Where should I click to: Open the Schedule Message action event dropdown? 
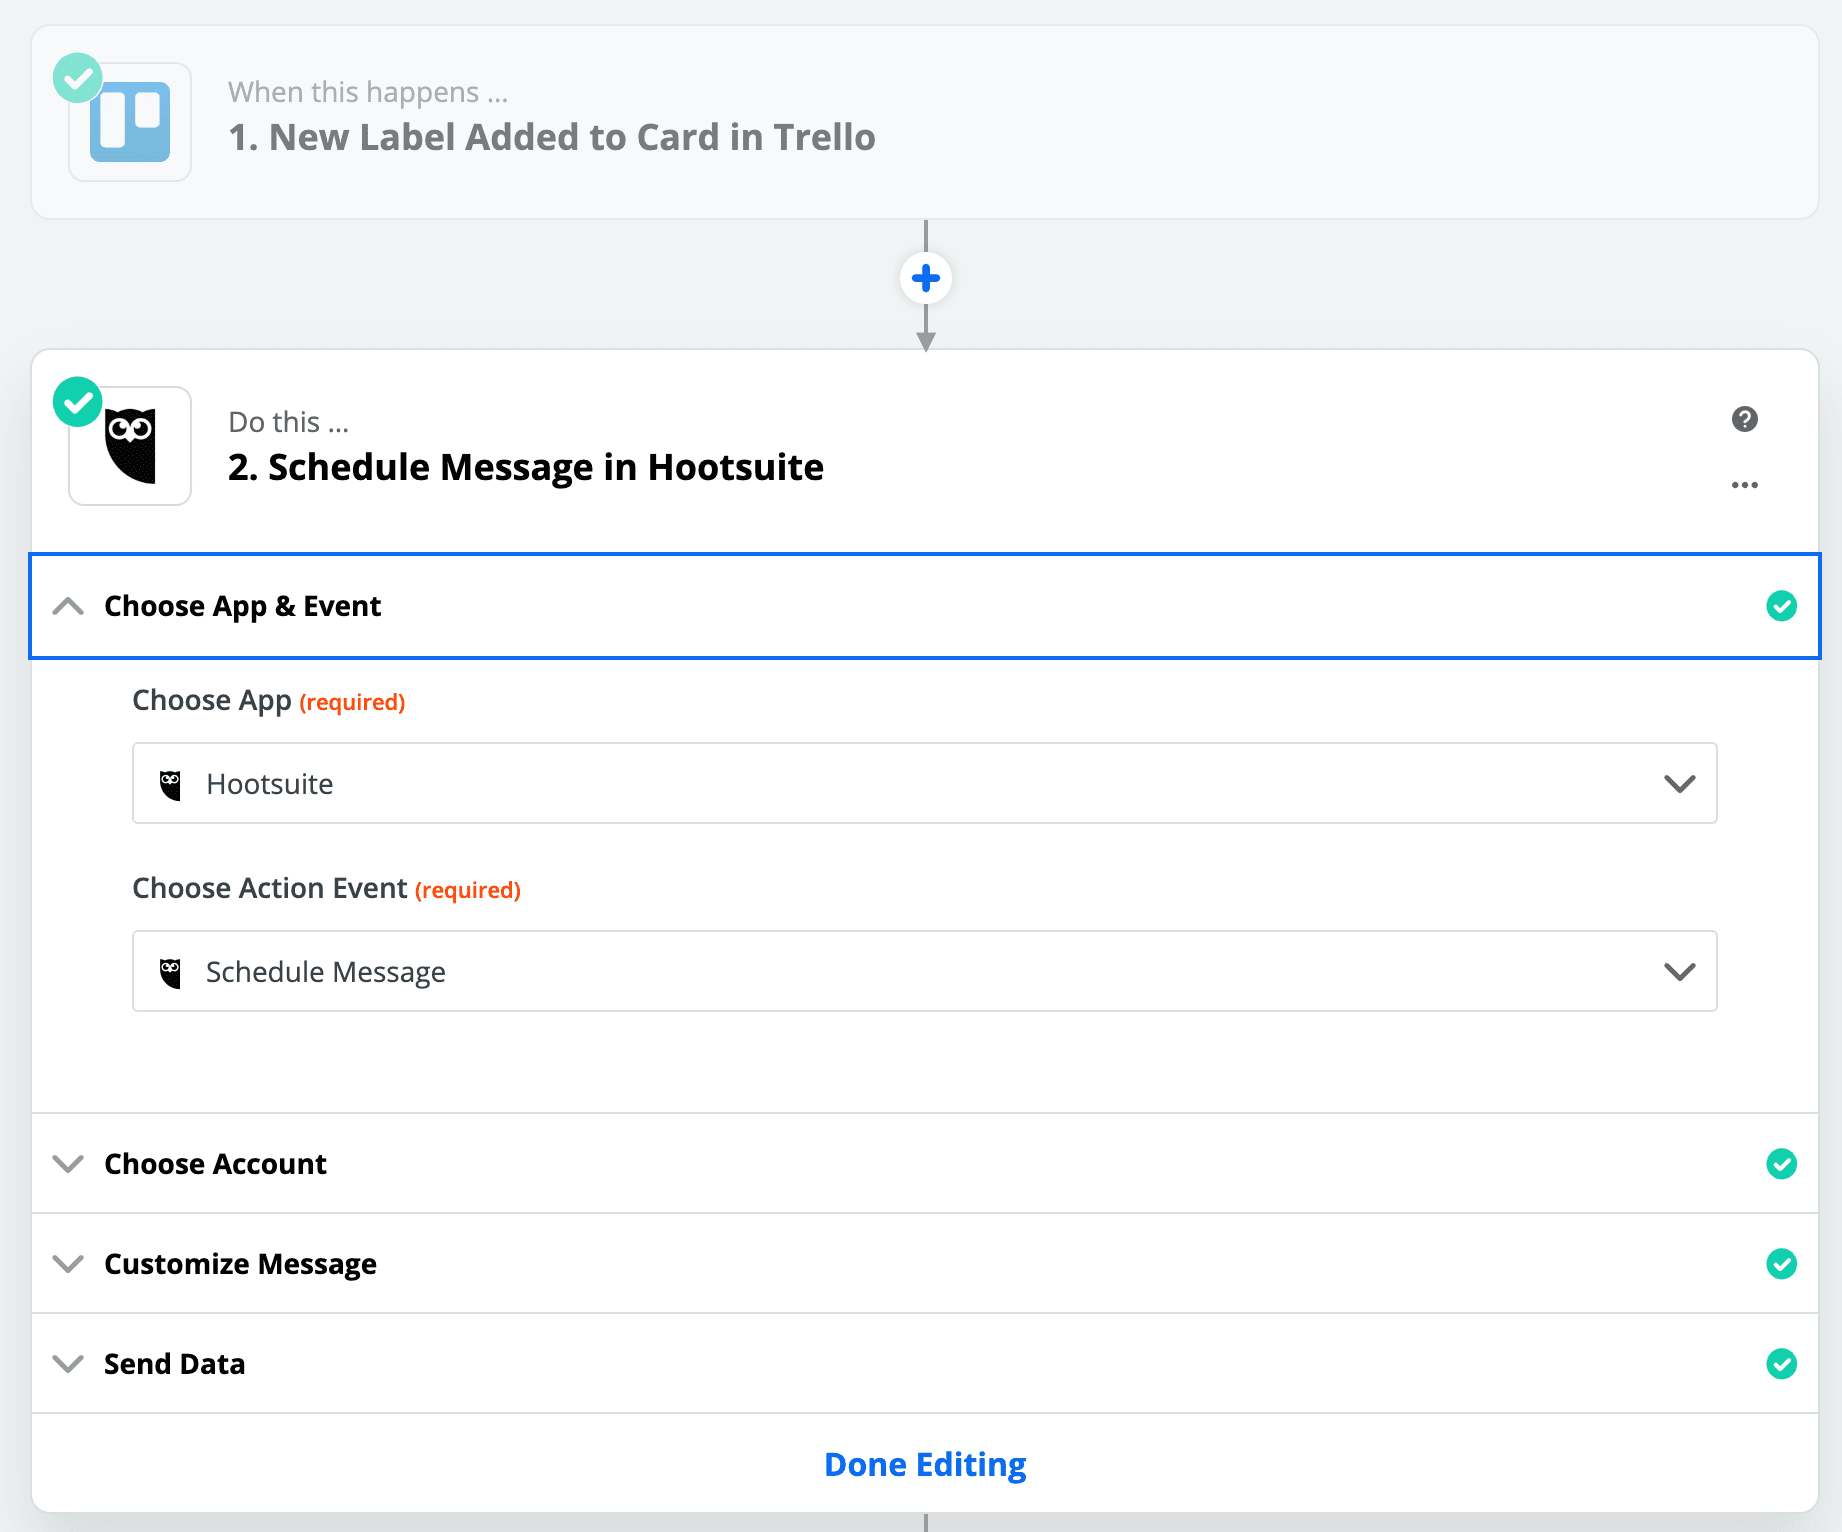click(925, 971)
